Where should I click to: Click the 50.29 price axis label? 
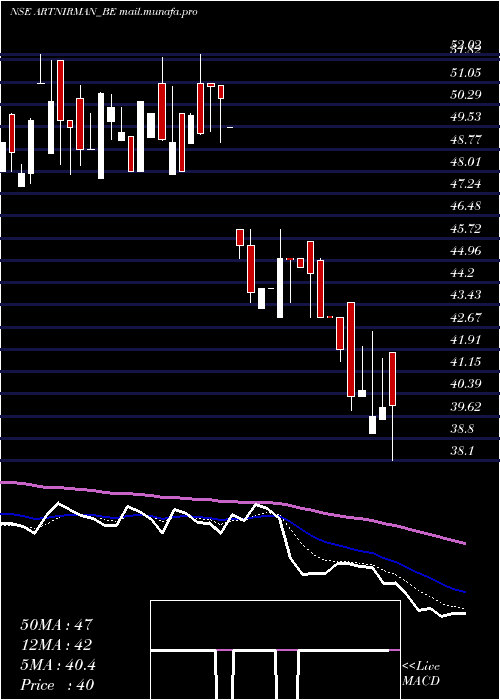[x=466, y=95]
